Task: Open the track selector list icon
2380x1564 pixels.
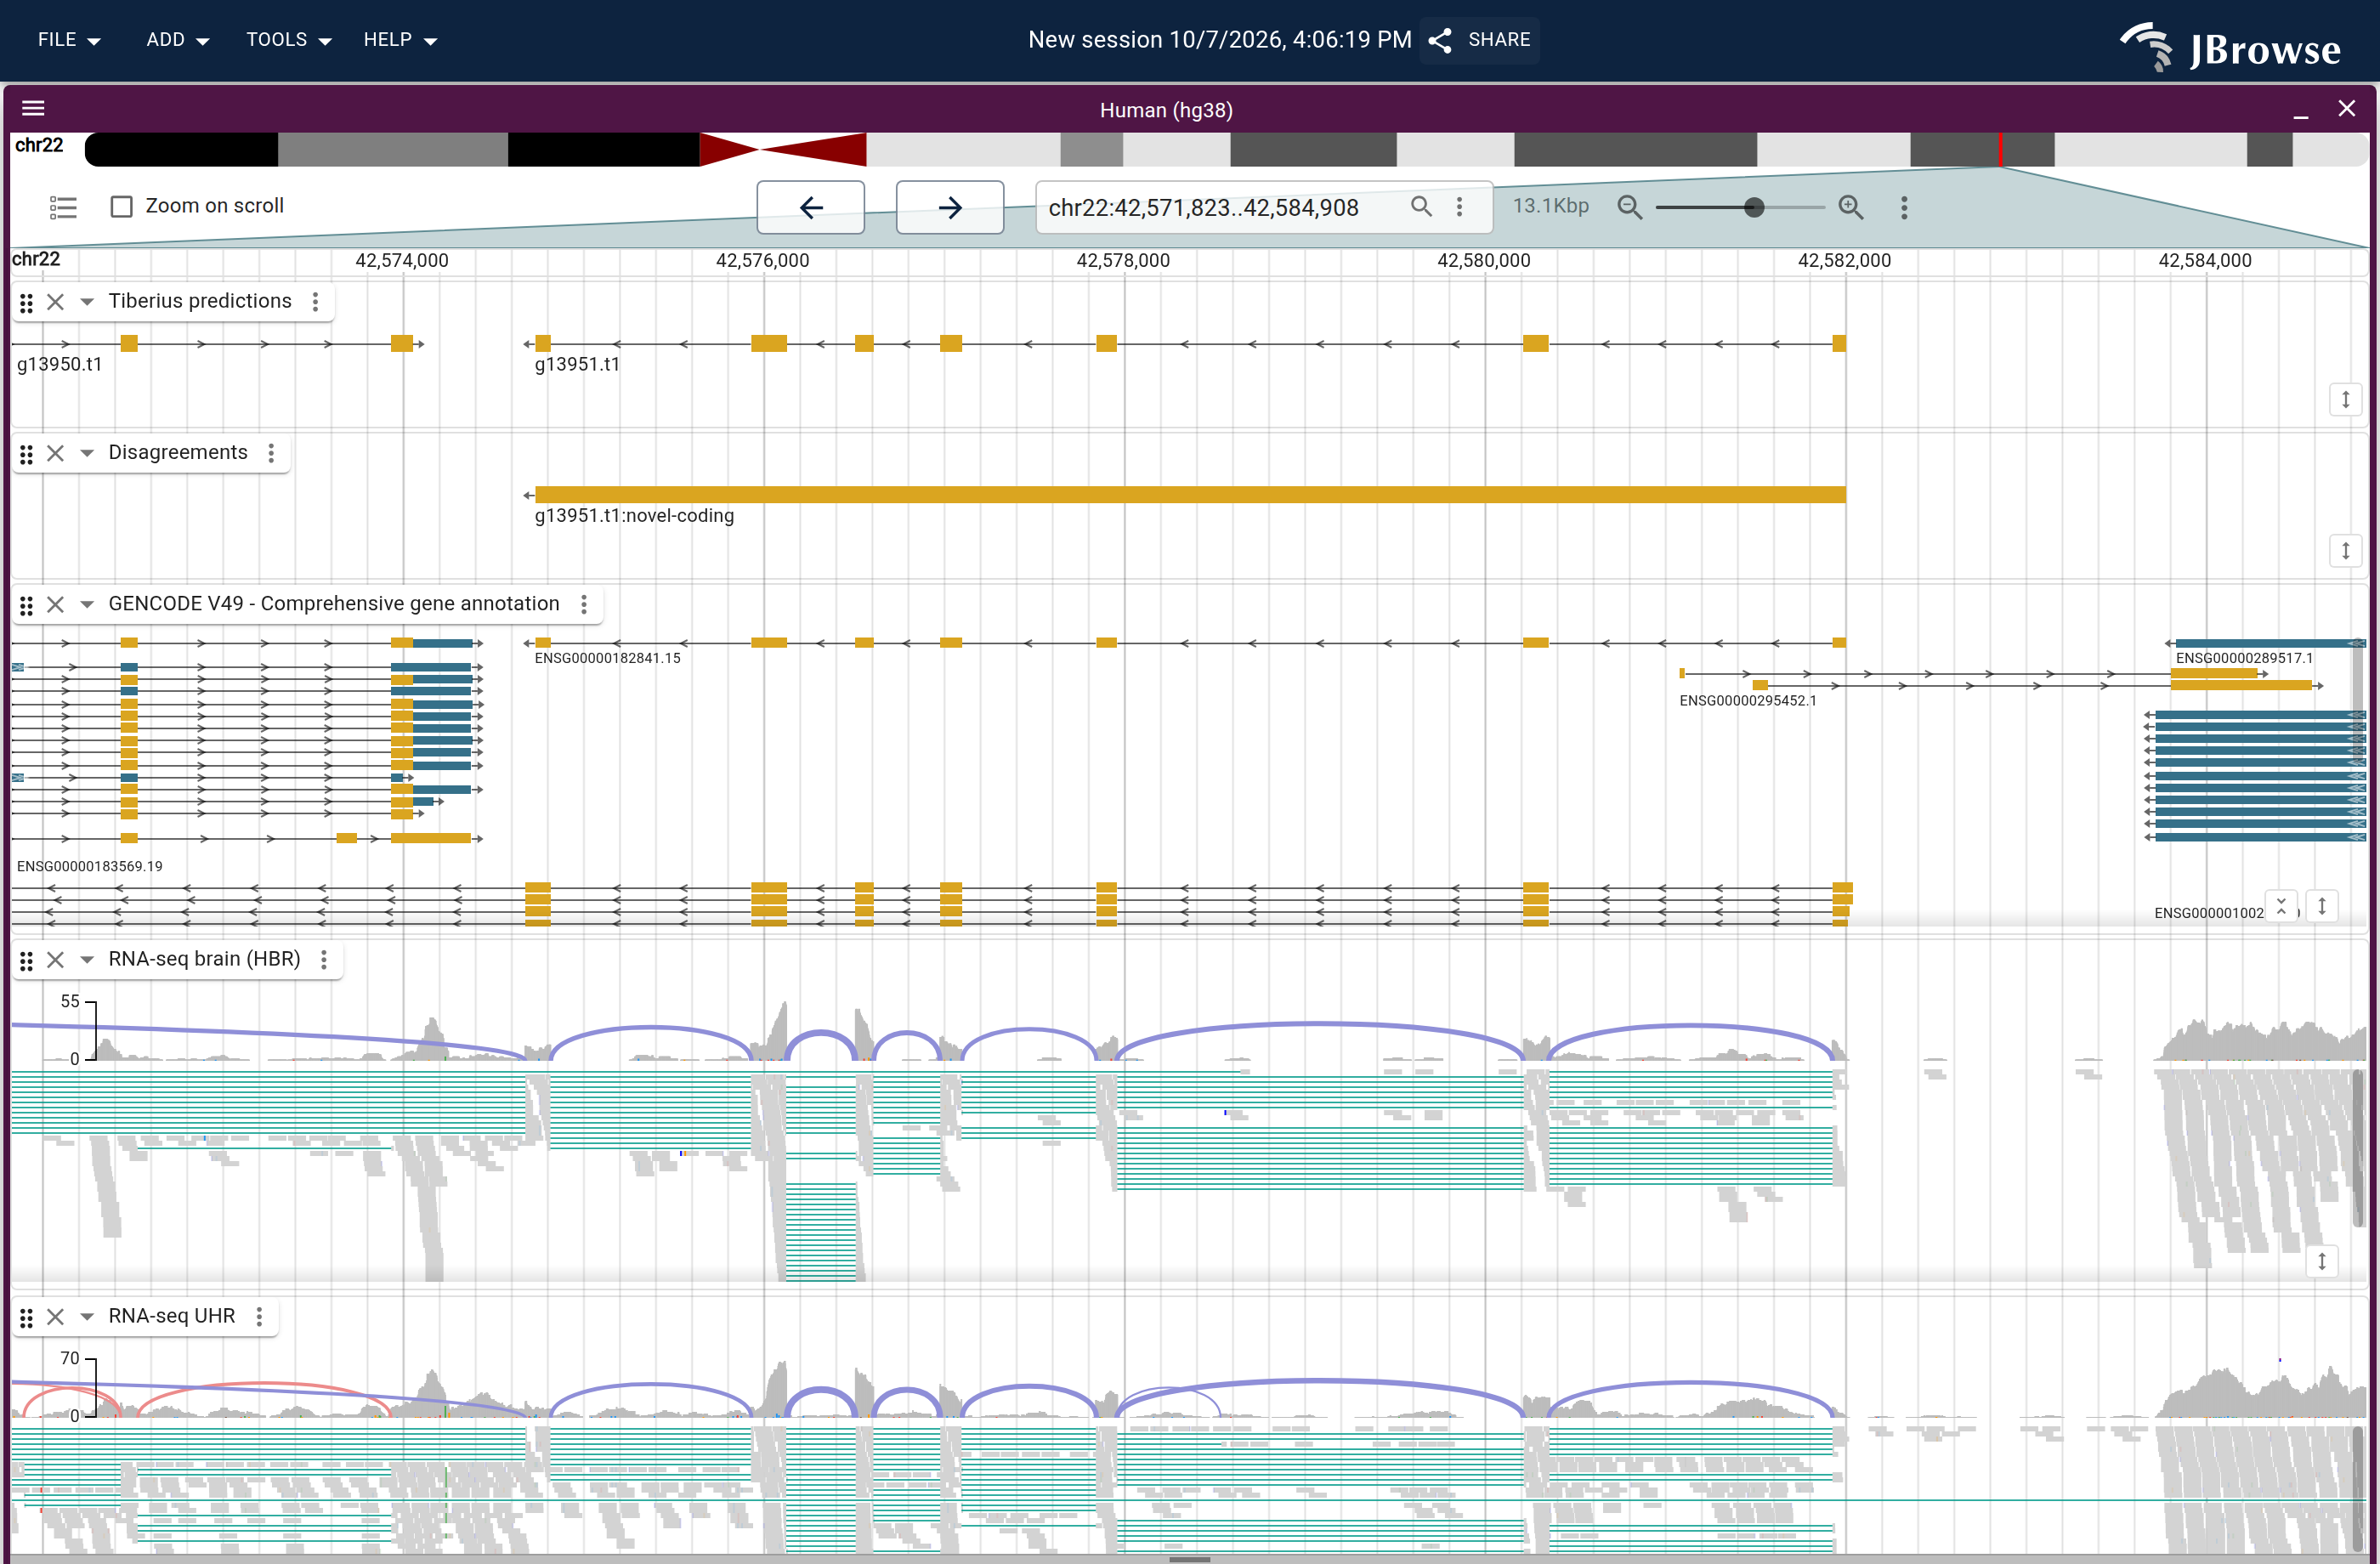Action: coord(63,207)
